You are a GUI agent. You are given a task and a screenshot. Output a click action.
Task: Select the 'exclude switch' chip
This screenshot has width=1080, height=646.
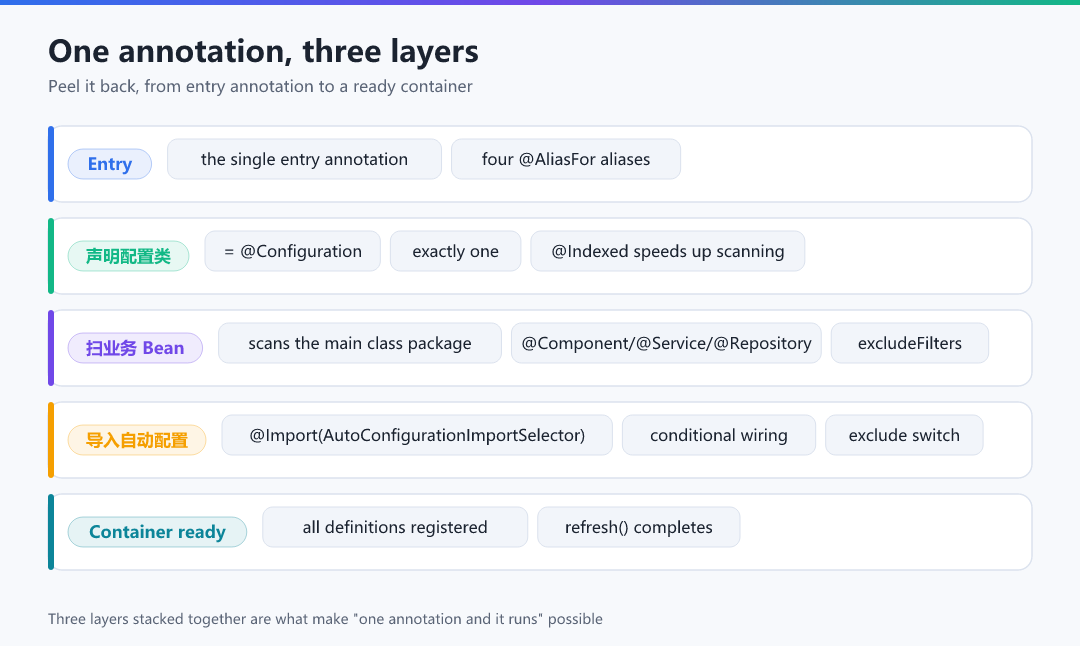point(904,435)
